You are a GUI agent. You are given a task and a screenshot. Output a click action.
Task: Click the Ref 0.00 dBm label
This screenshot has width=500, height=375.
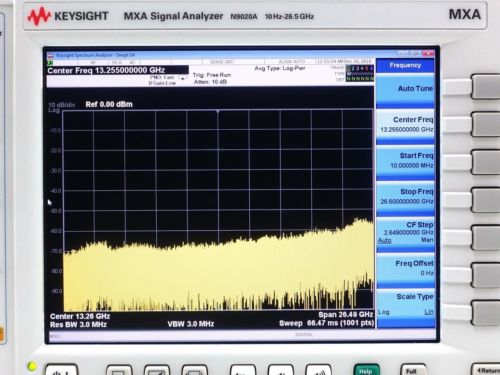pos(109,104)
